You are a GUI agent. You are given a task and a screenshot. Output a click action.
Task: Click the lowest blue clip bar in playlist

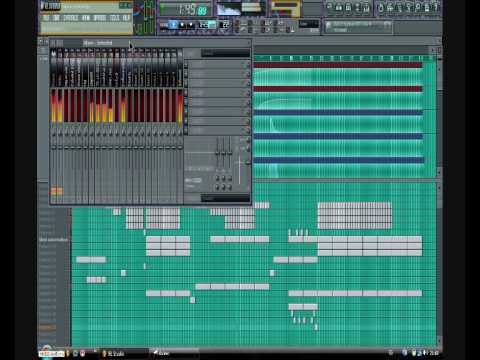(338, 160)
